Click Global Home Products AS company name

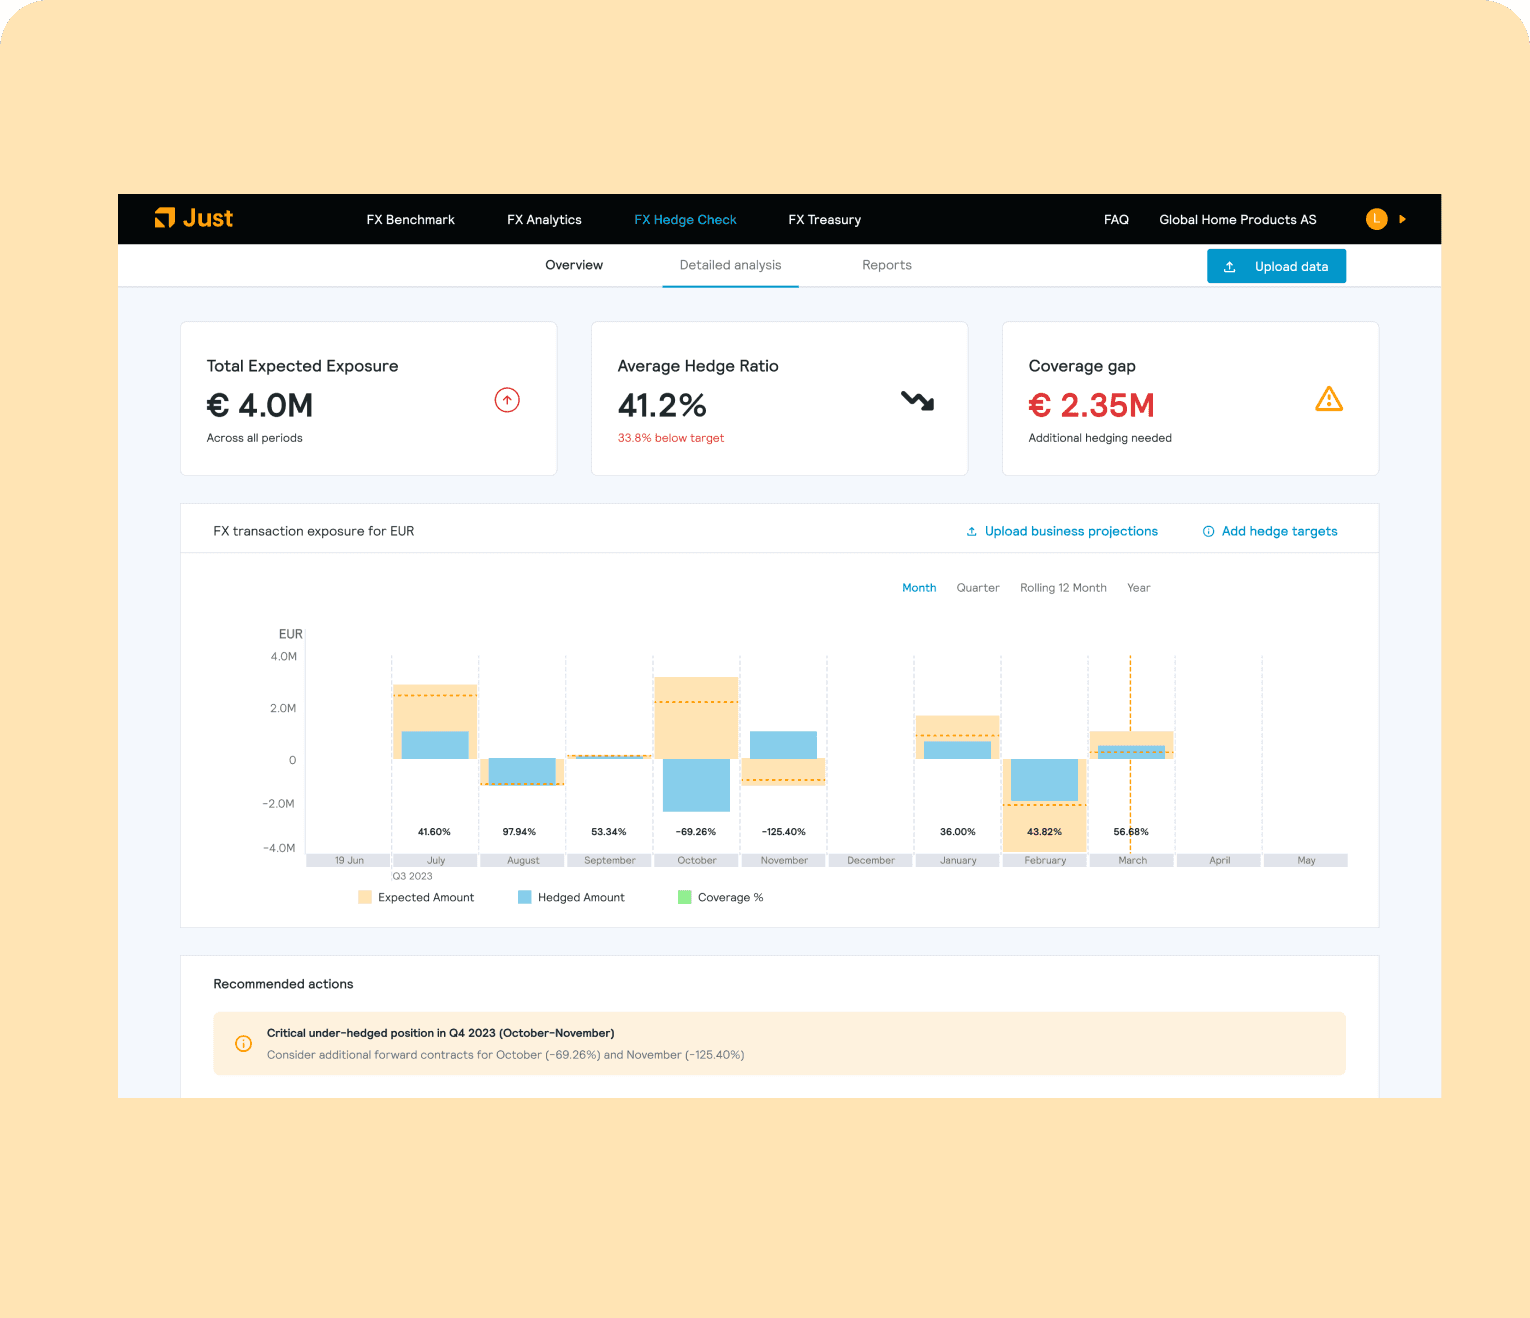tap(1238, 219)
